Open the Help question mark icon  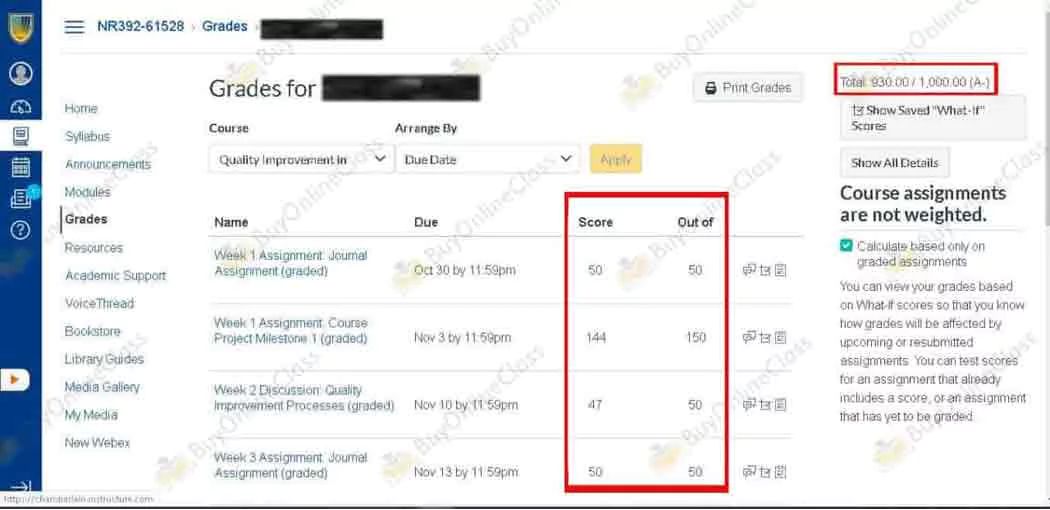21,230
